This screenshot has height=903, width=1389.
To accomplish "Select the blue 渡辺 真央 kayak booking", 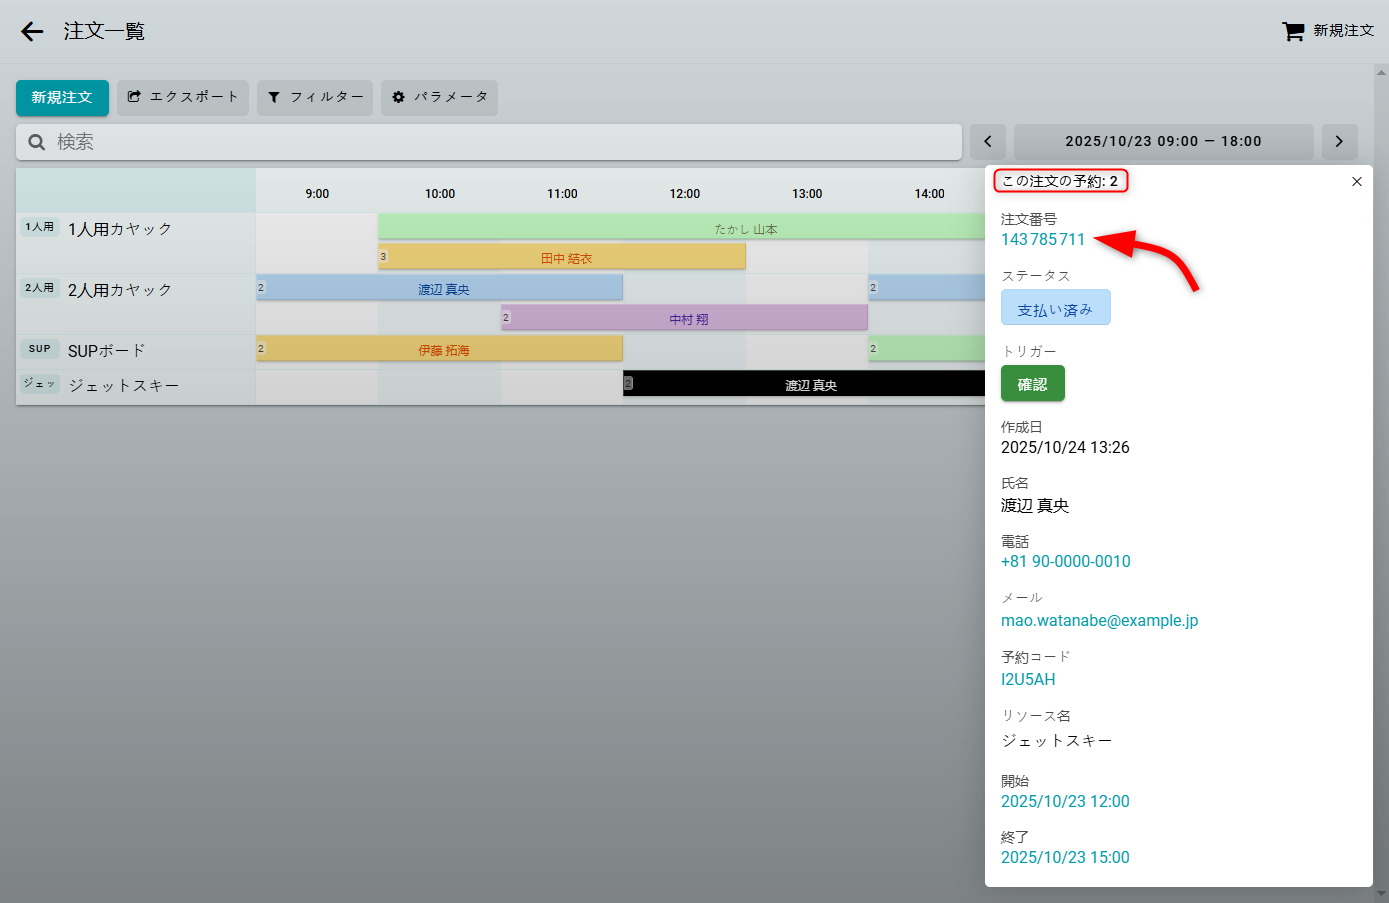I will pos(440,288).
